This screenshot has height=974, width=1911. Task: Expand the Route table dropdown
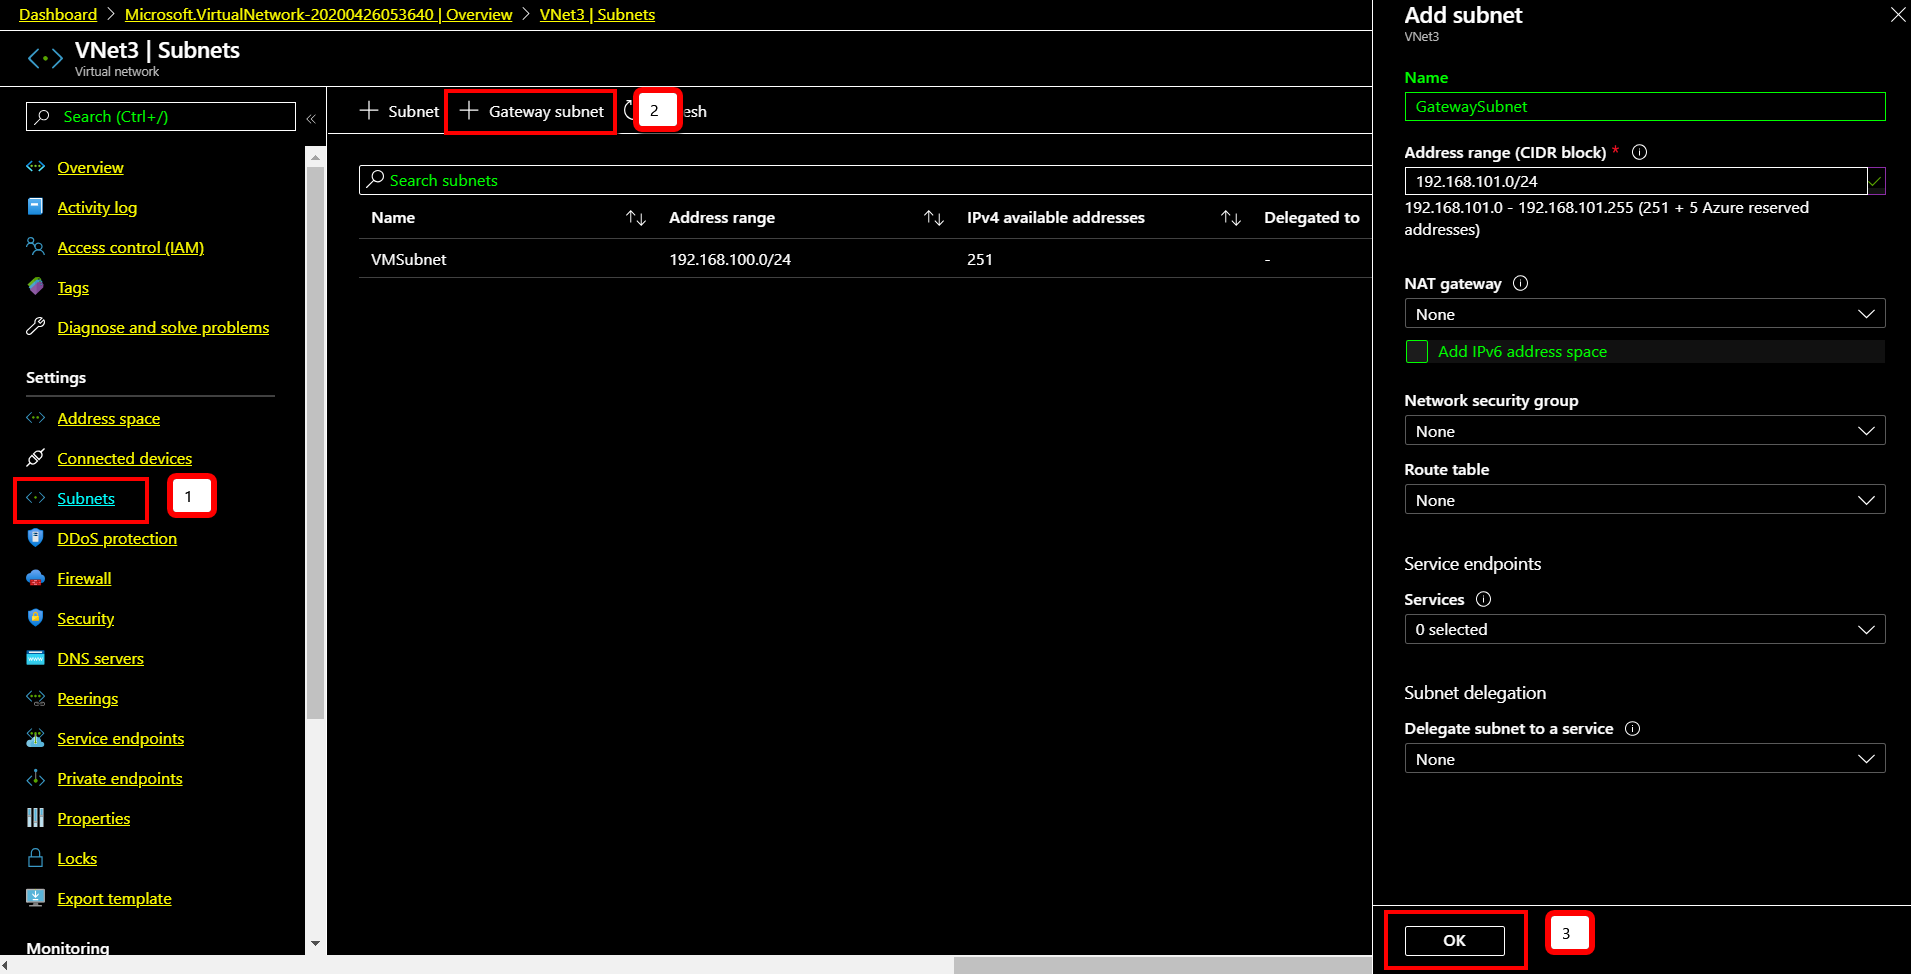coord(1645,500)
